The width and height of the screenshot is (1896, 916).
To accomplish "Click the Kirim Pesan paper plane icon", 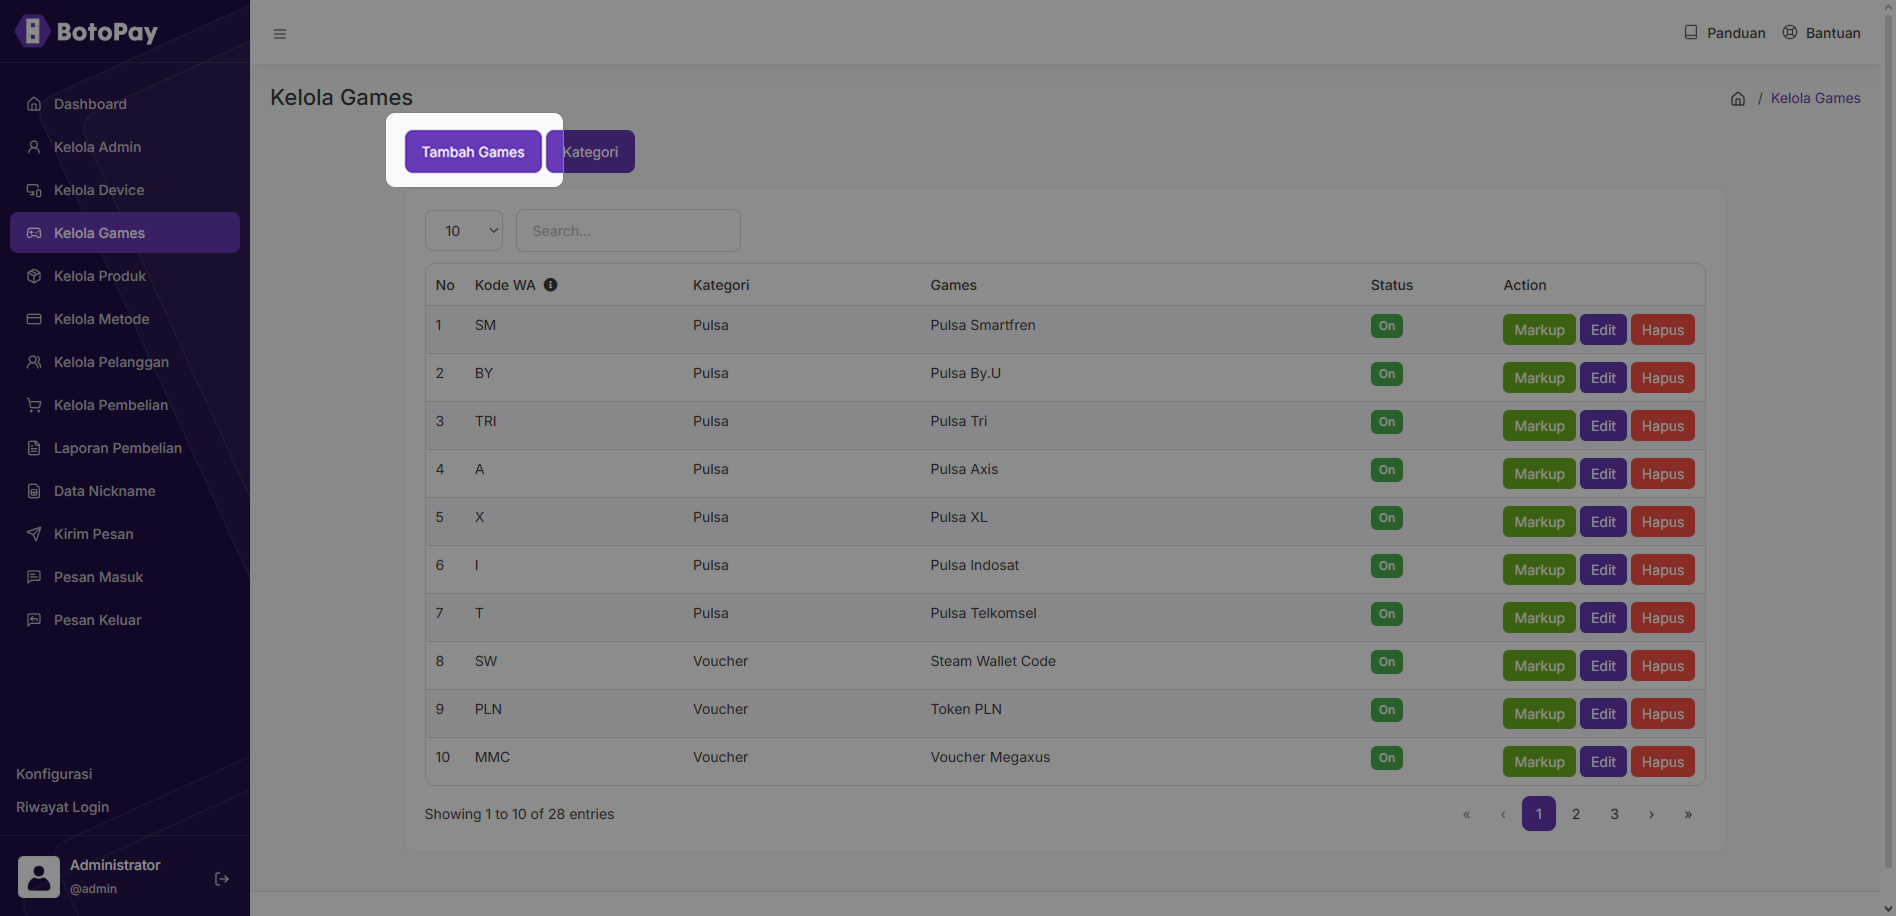I will [x=34, y=534].
